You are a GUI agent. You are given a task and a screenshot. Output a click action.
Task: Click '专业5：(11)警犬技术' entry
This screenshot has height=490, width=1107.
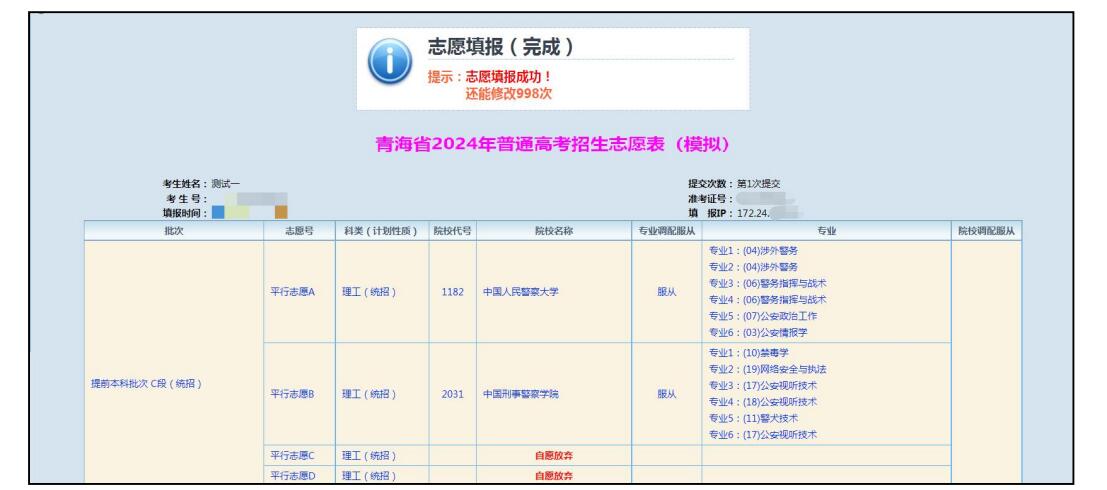pyautogui.click(x=754, y=418)
